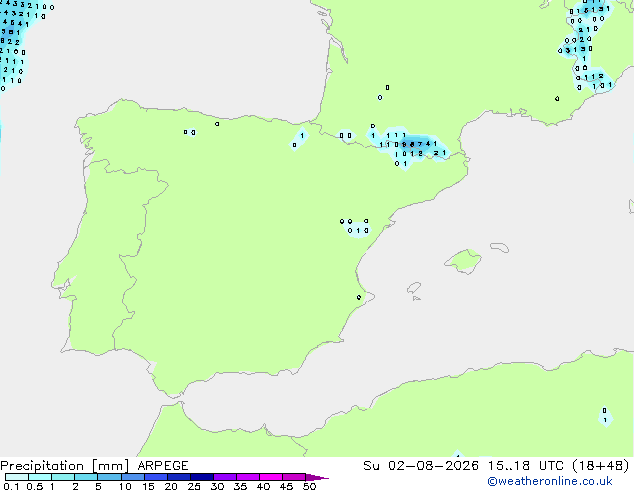Click the Ibiza island outline on the map
Image resolution: width=634 pixels, height=490 pixels.
click(x=414, y=288)
